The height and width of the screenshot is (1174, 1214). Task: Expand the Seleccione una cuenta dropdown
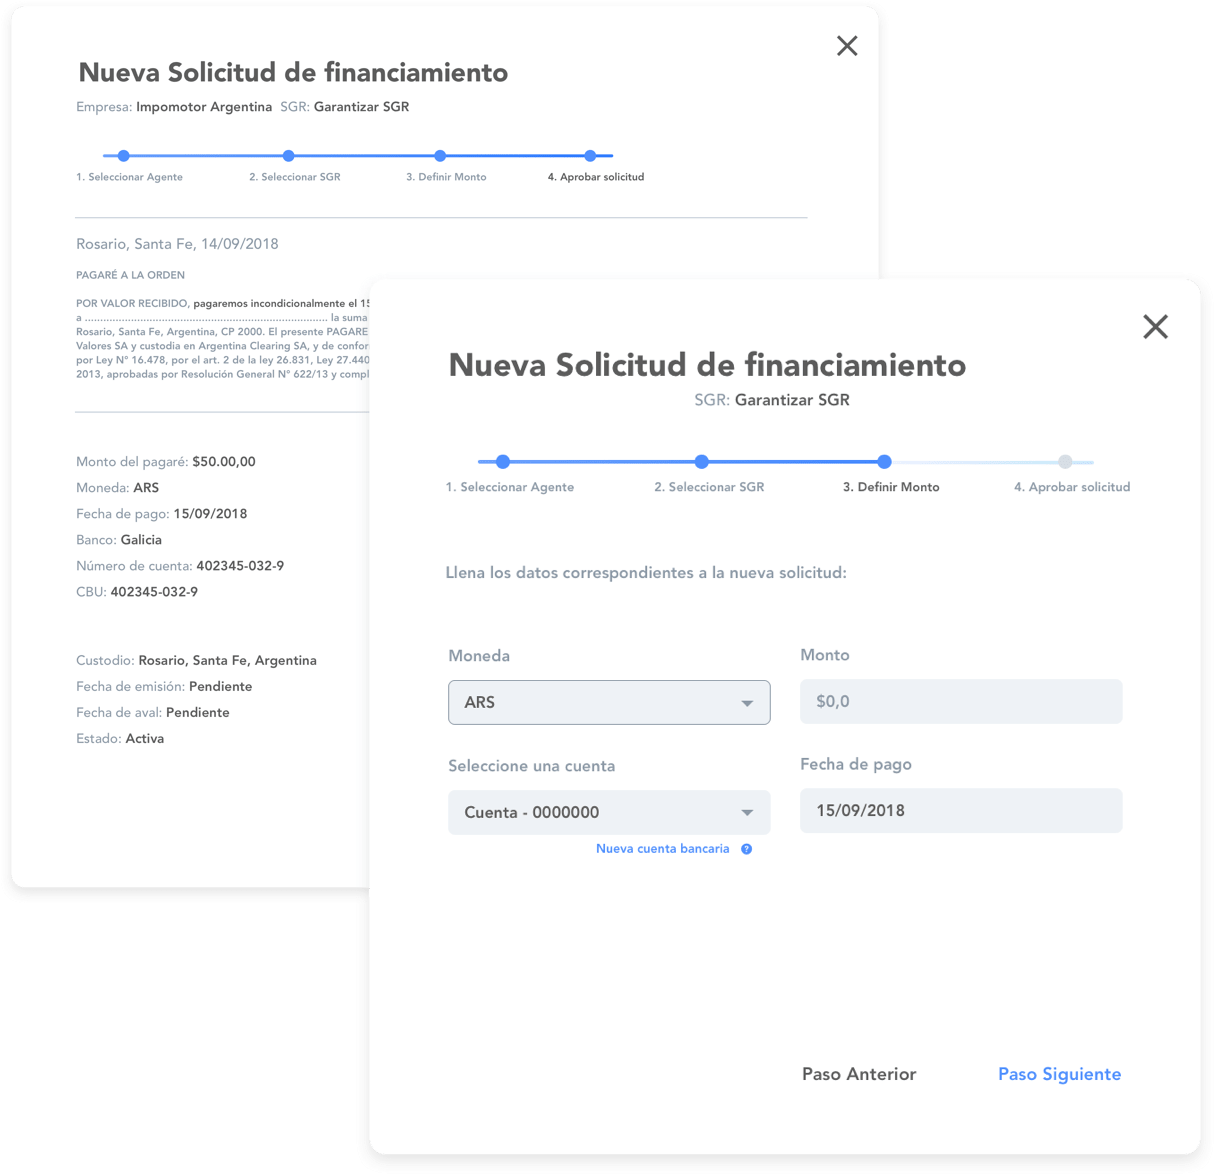[608, 812]
